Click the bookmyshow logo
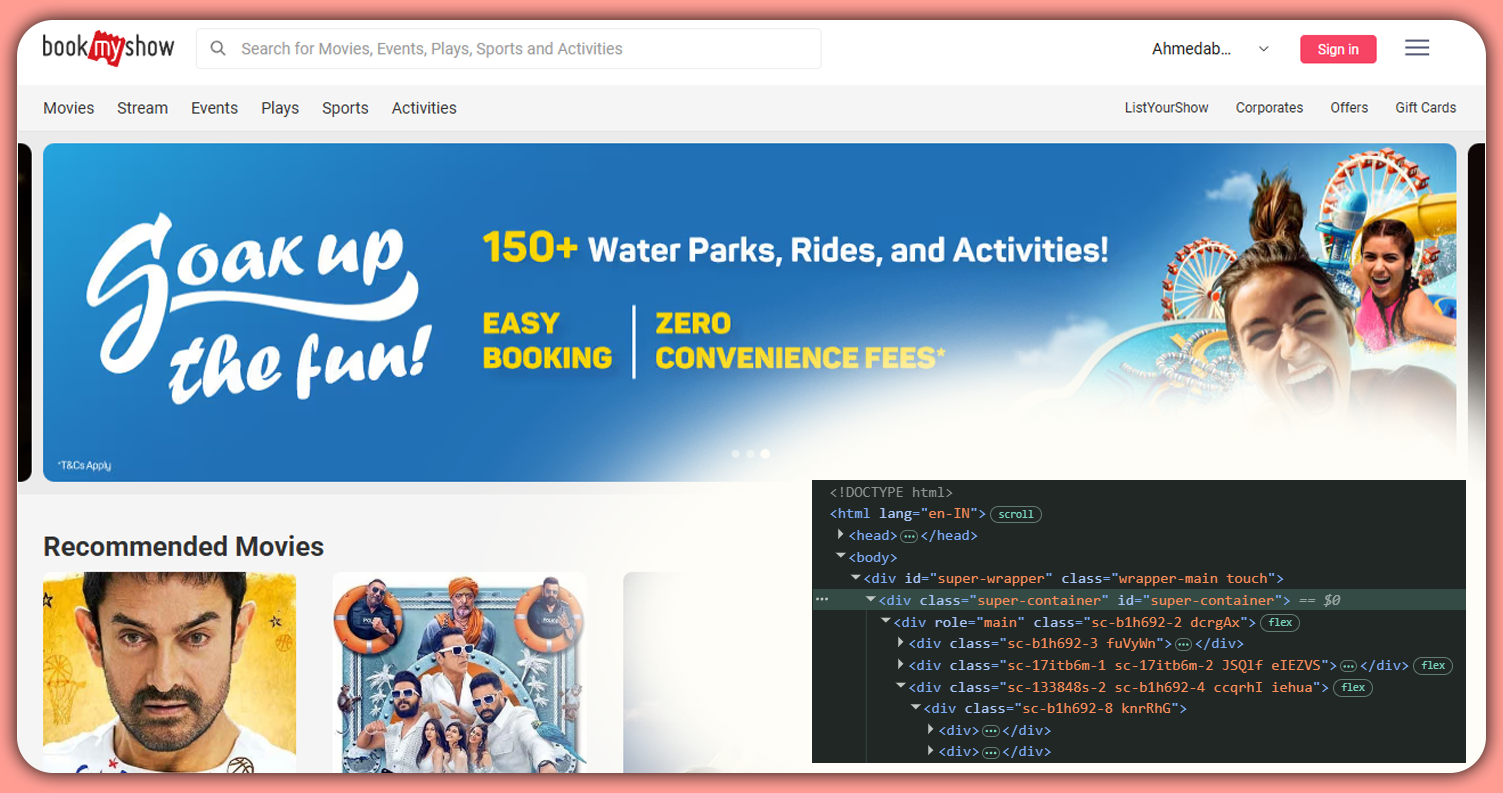 point(108,47)
